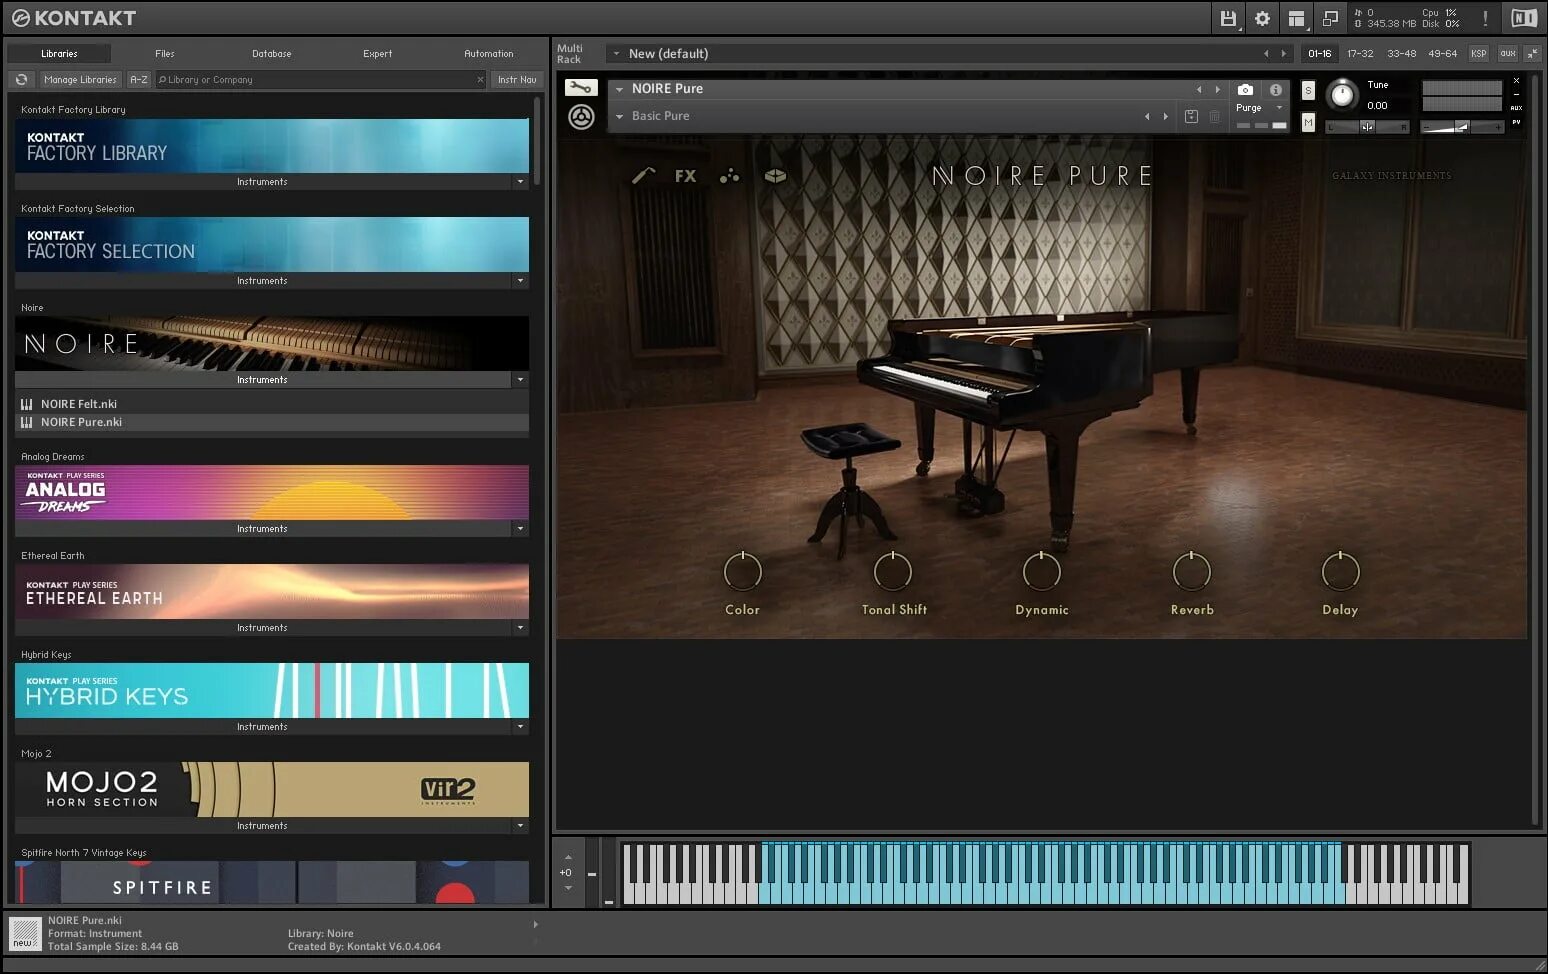Expand Analog Dreams Instruments dropdown
The image size is (1548, 974).
(x=520, y=529)
